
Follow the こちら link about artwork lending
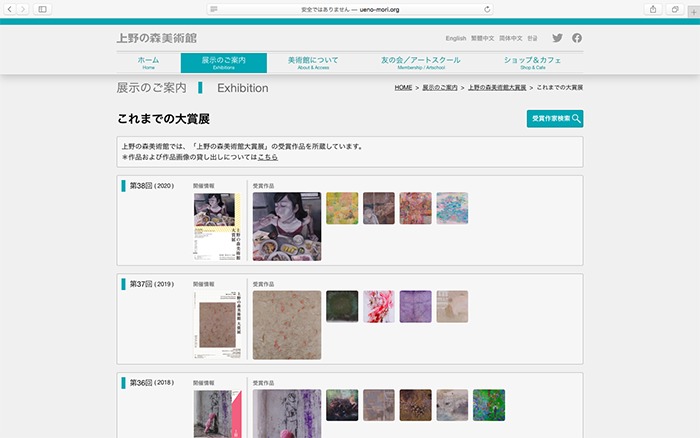[x=268, y=157]
